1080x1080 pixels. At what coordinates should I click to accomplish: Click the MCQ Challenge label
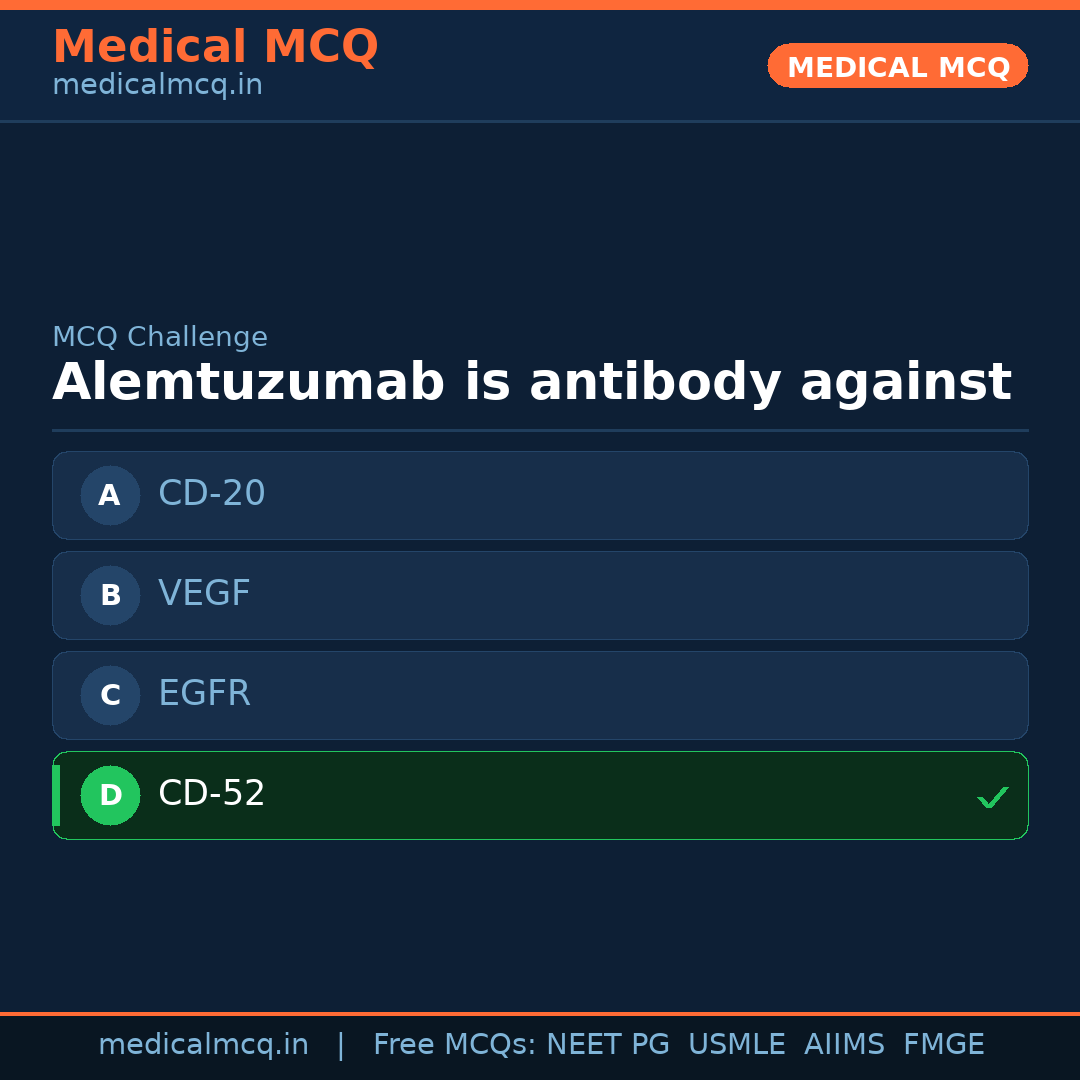(160, 337)
